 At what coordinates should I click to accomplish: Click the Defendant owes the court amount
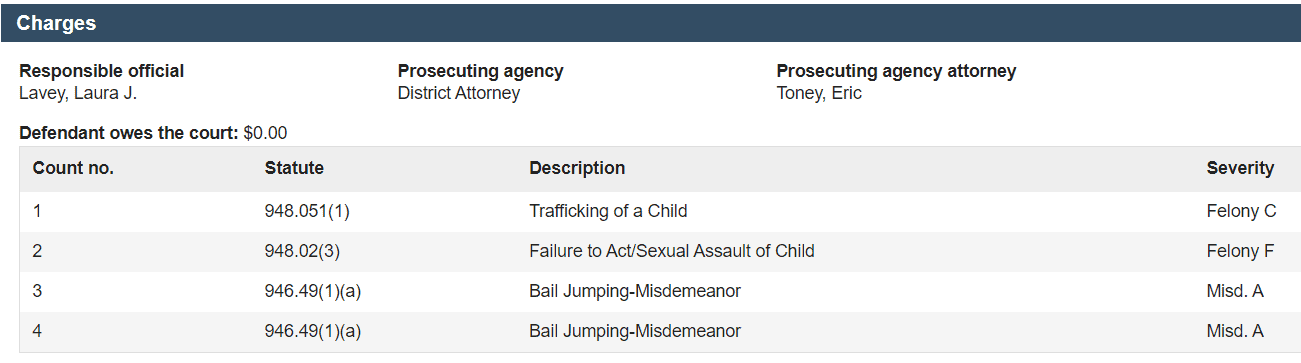point(265,133)
